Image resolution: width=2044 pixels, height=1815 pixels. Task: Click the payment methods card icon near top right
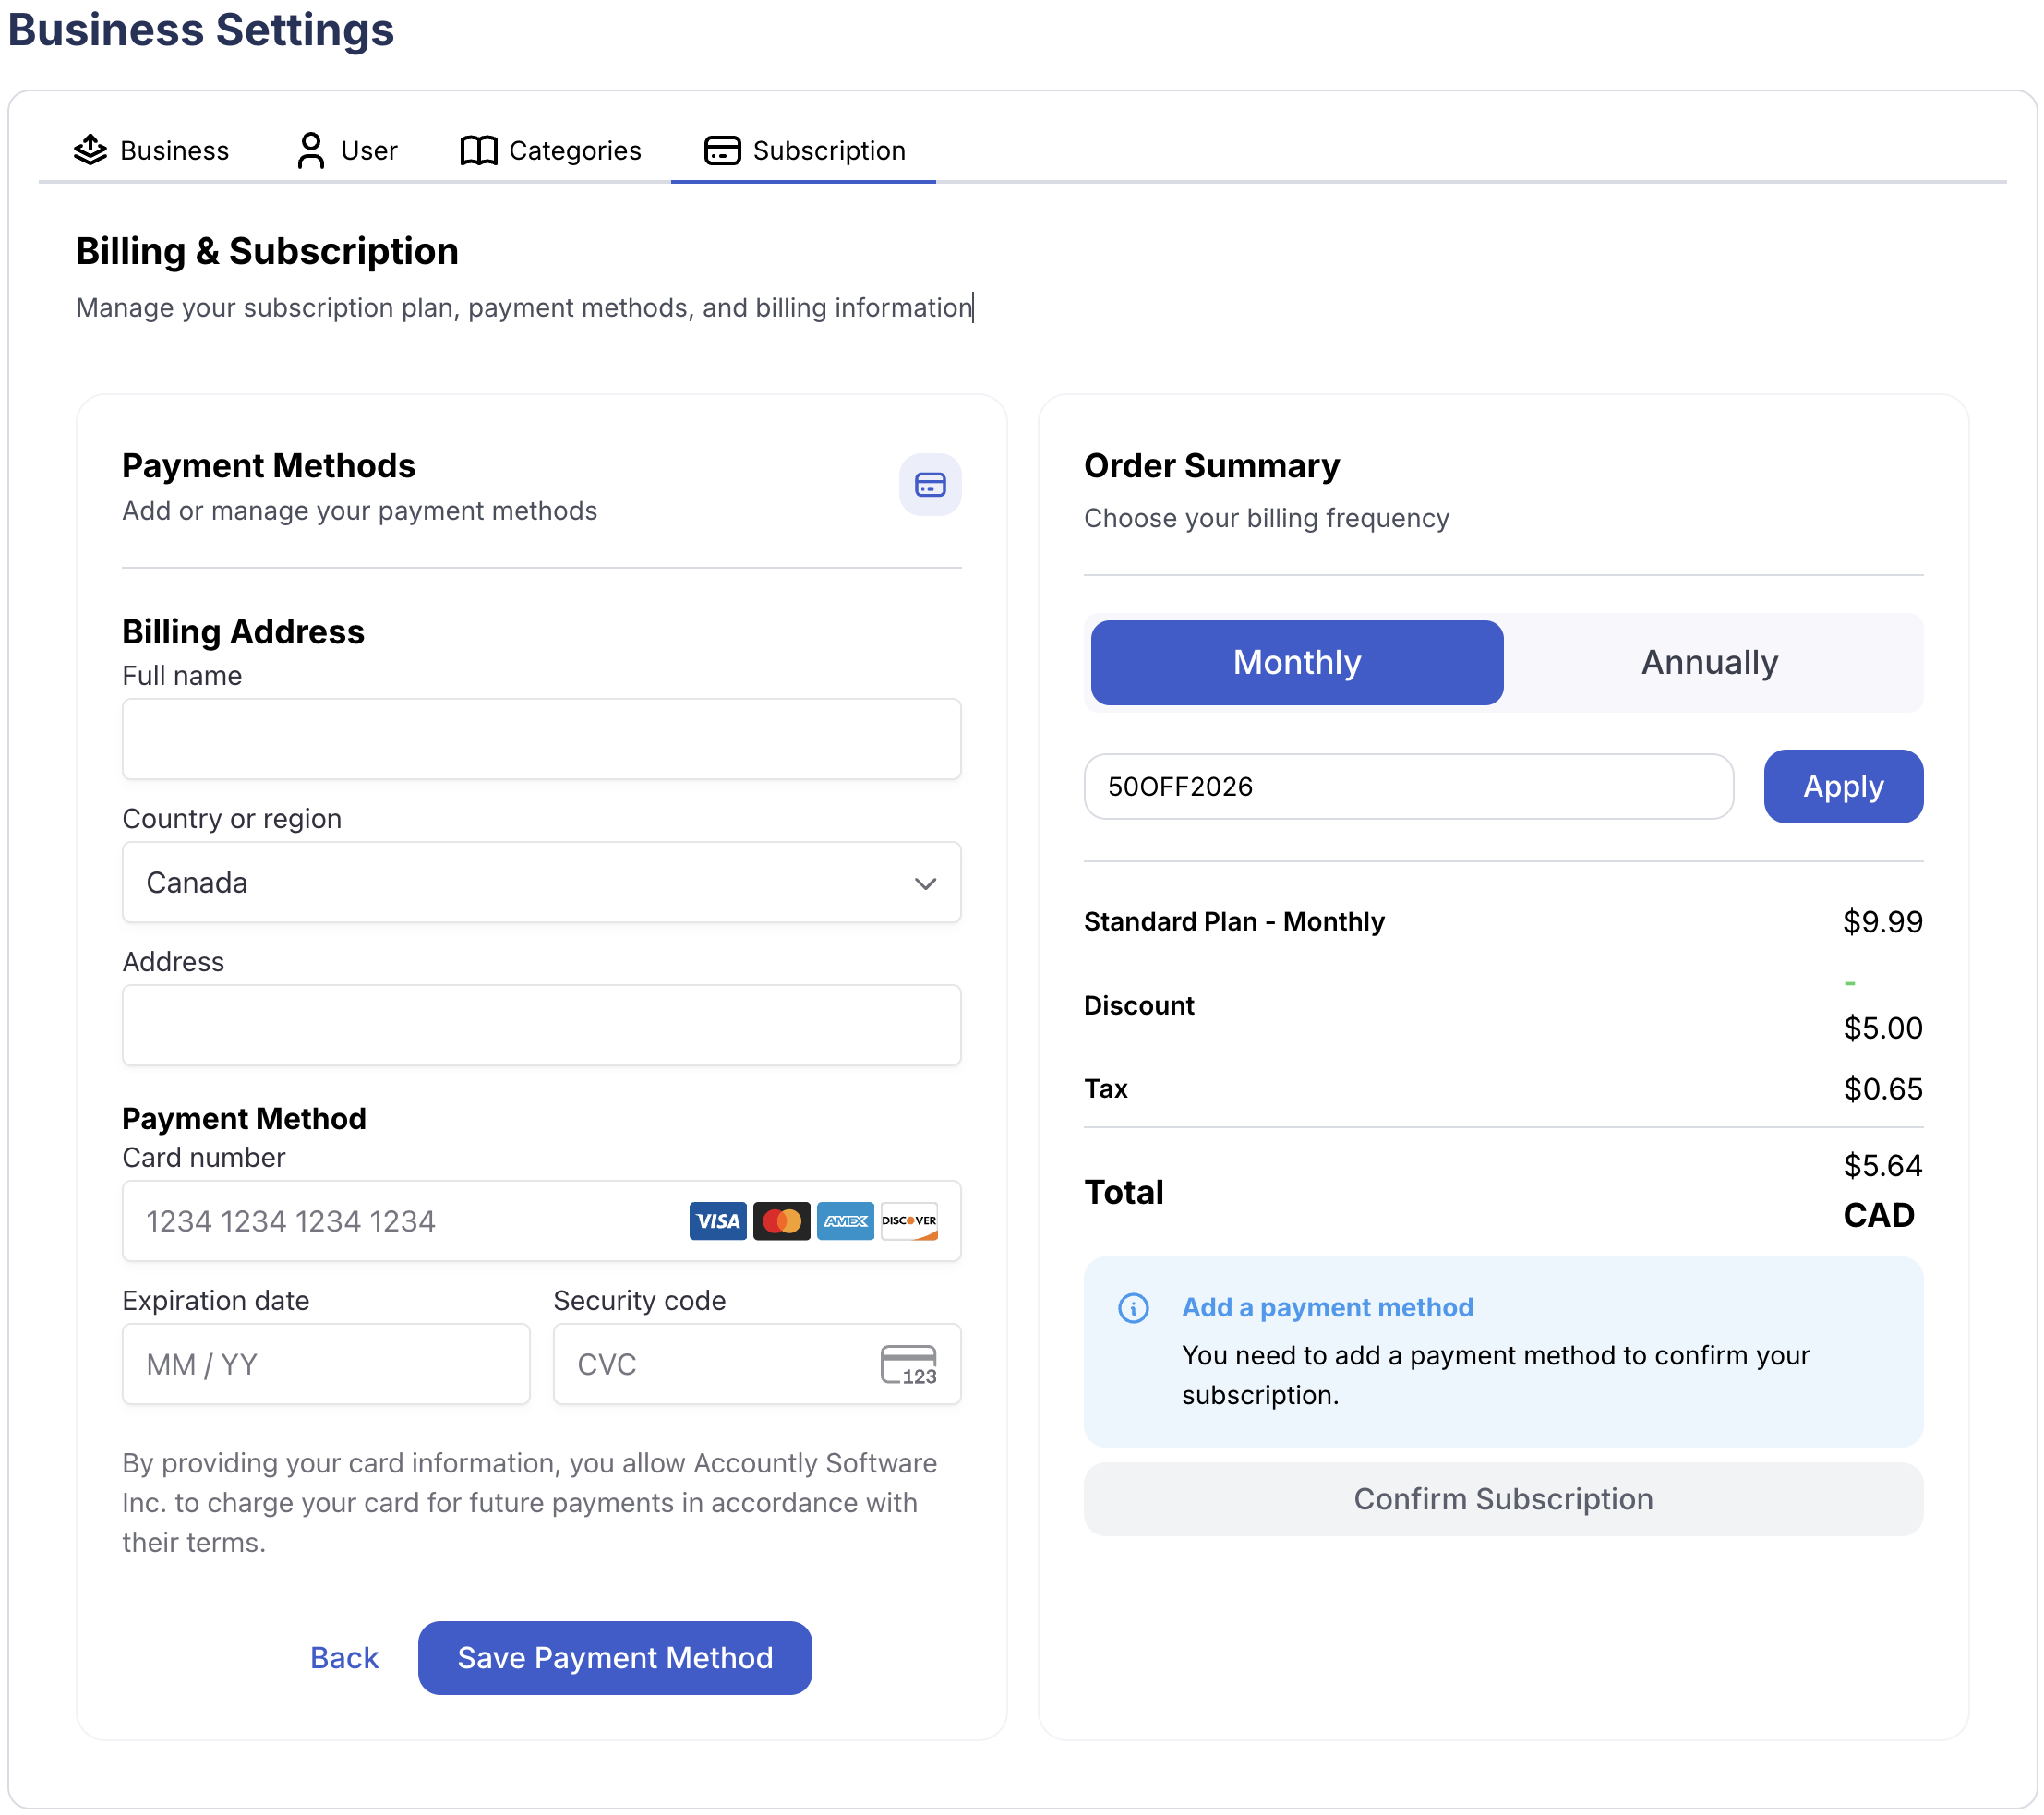click(929, 485)
